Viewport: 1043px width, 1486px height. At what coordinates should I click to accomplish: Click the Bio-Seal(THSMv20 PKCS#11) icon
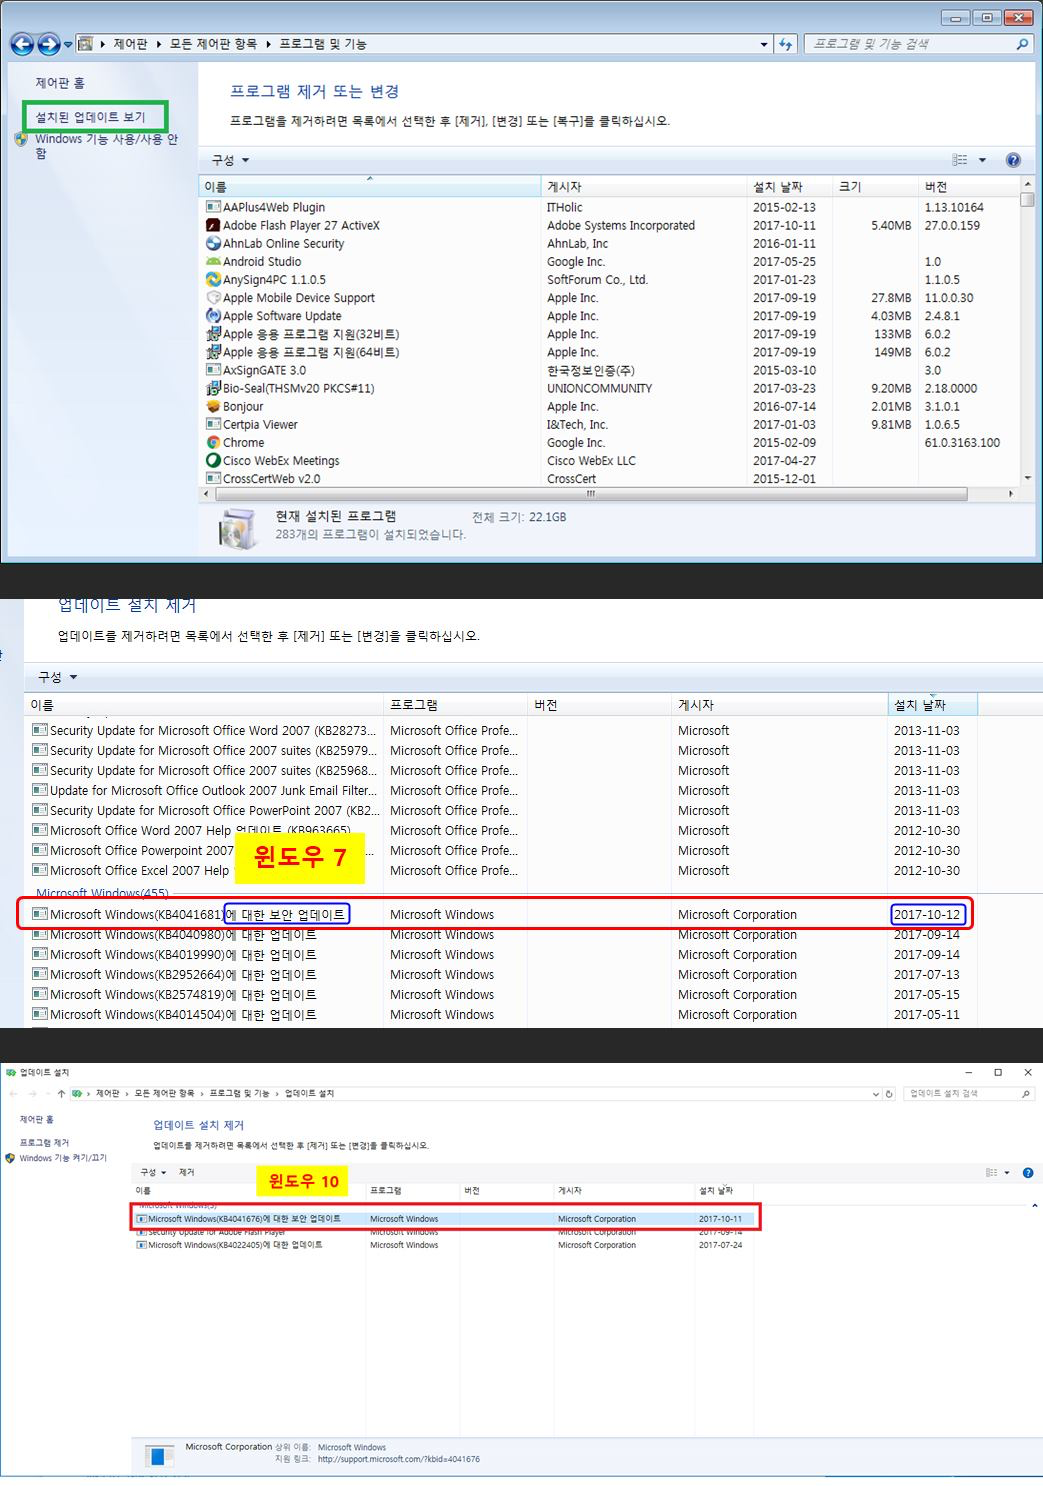213,388
